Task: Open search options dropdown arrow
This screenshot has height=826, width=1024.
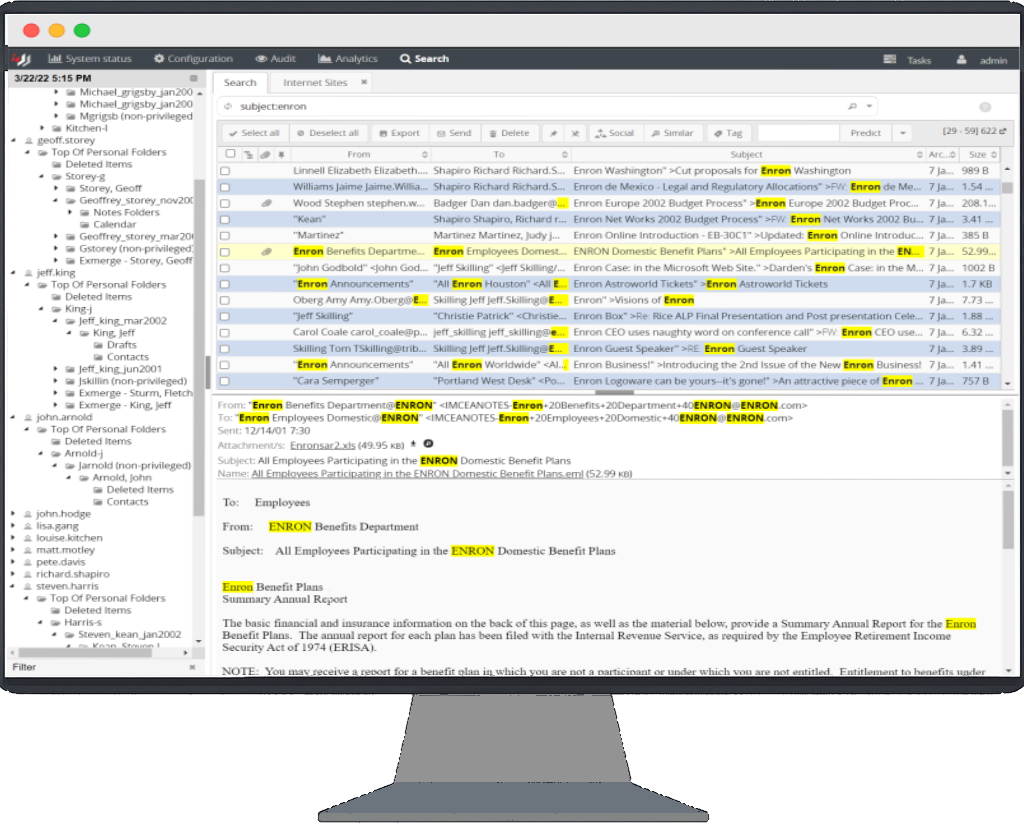Action: (x=869, y=106)
